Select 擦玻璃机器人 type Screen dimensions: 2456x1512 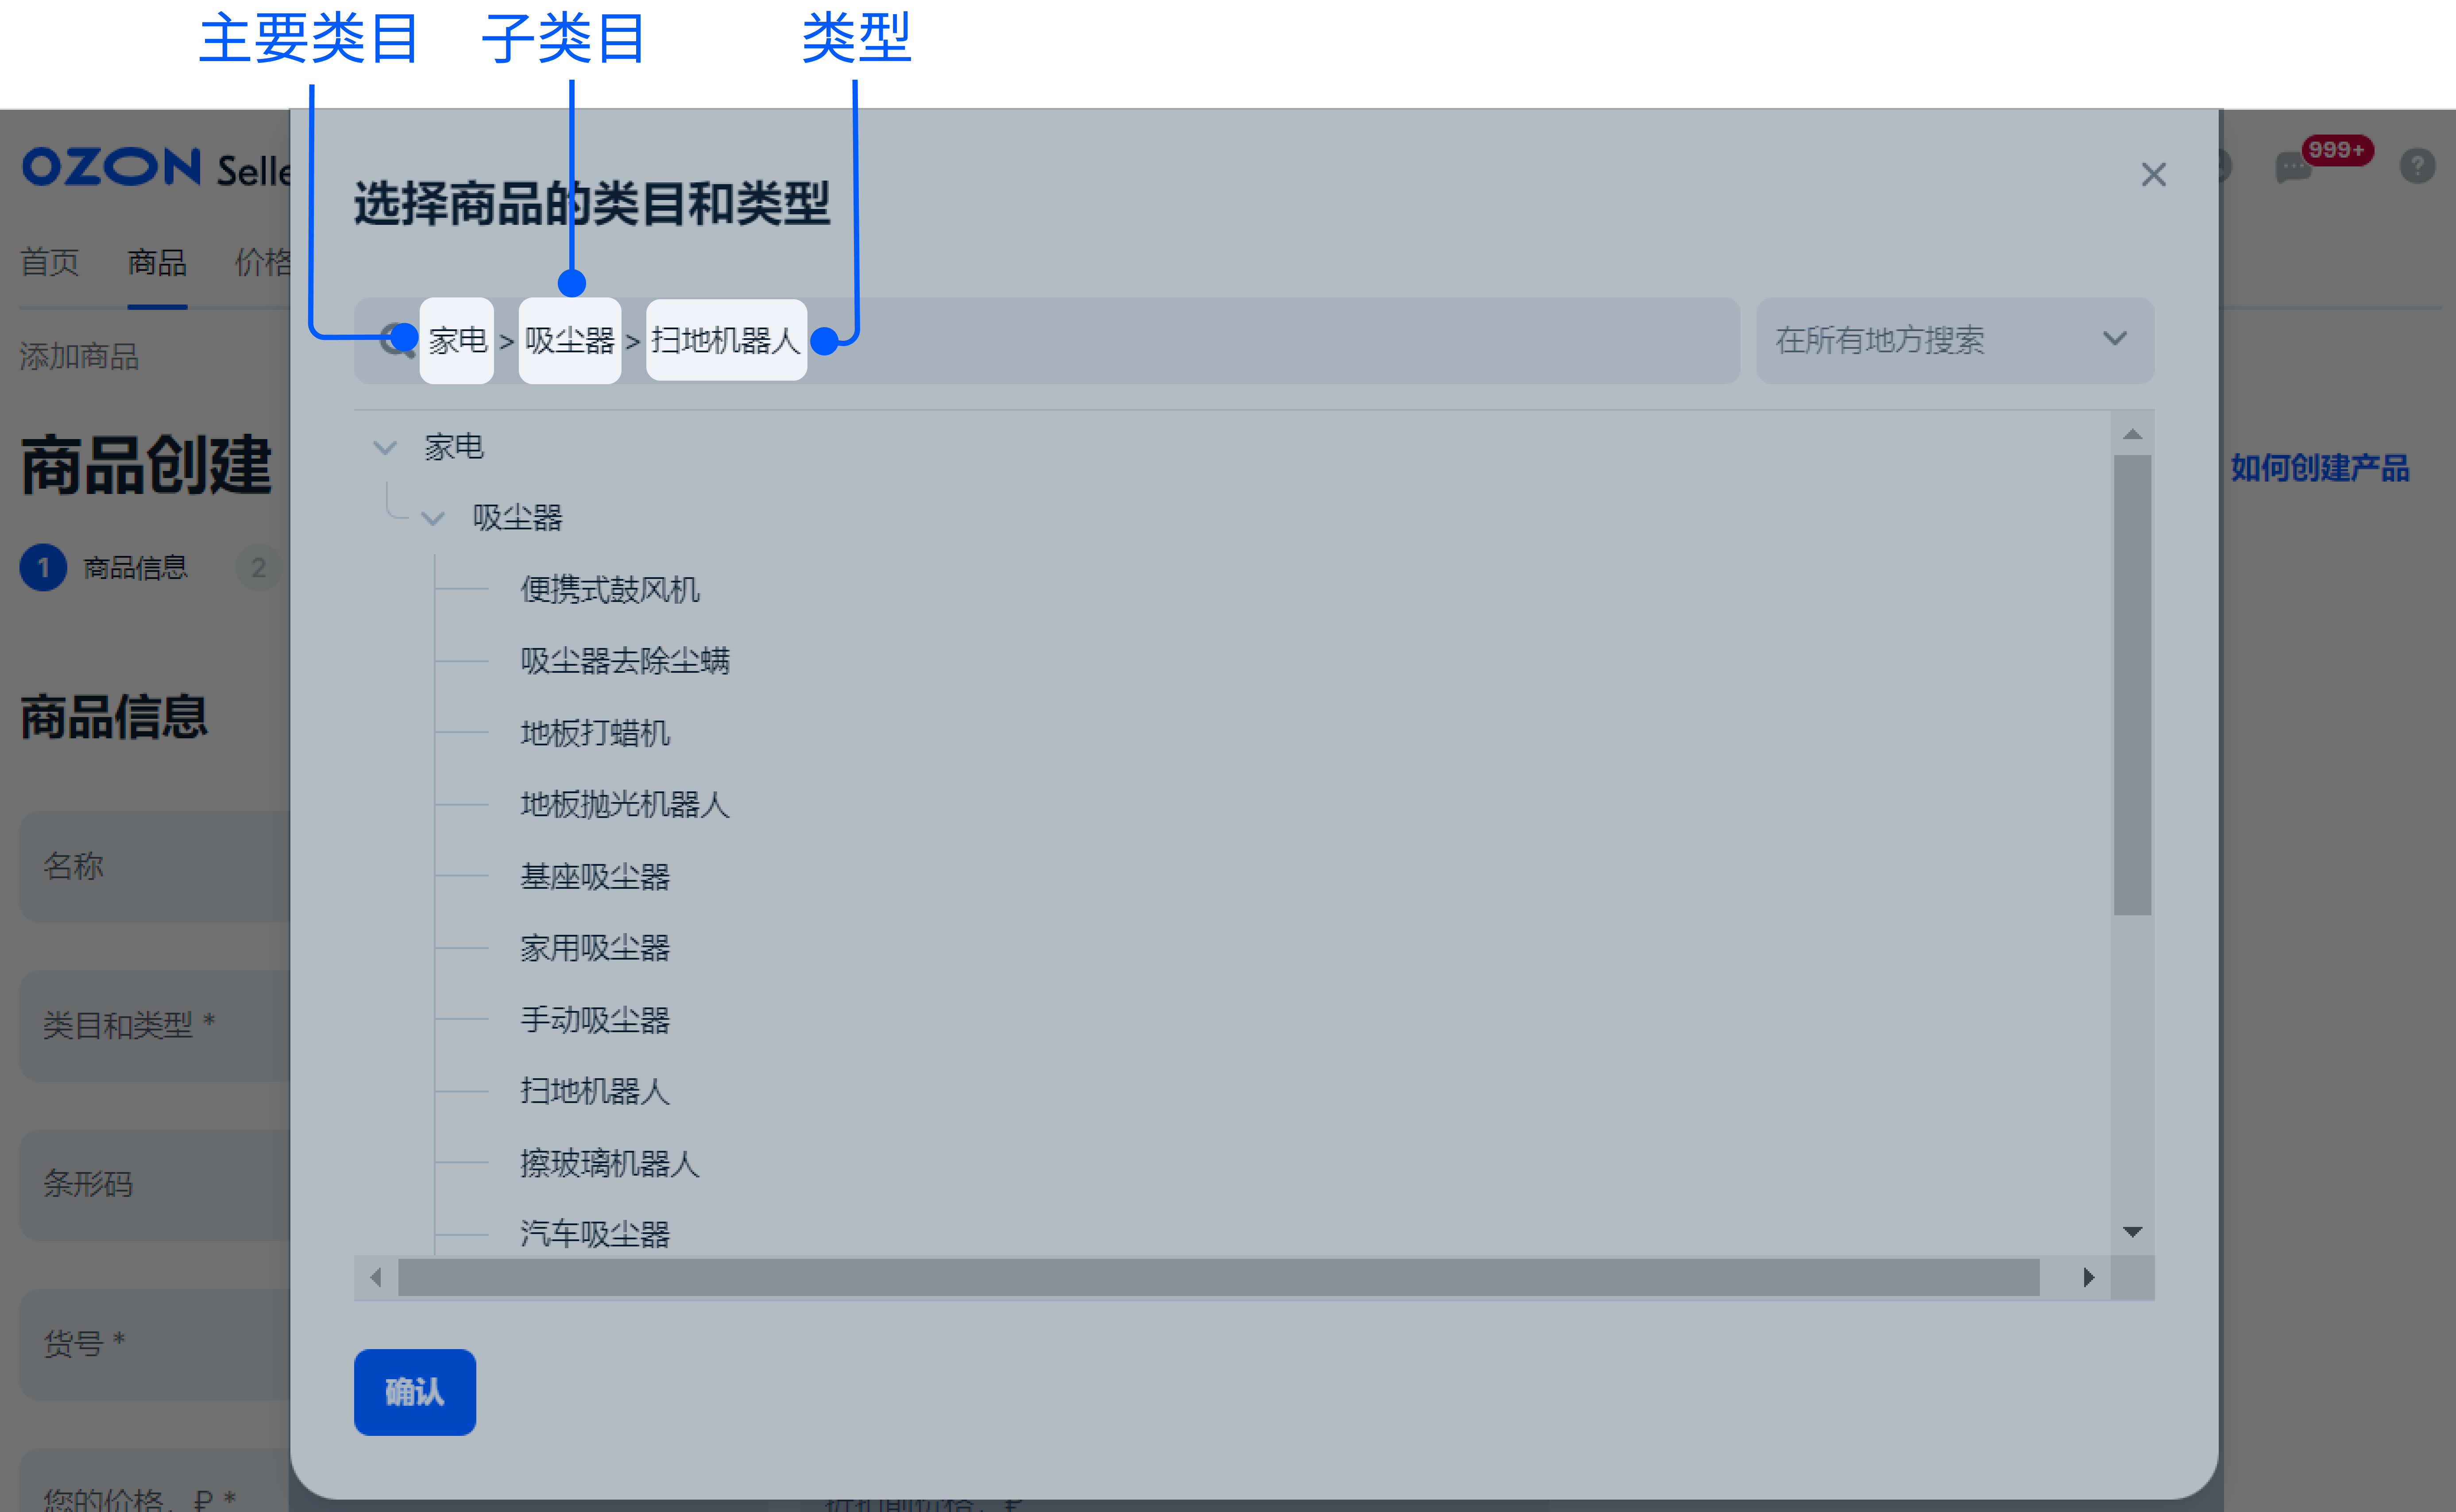click(610, 1164)
